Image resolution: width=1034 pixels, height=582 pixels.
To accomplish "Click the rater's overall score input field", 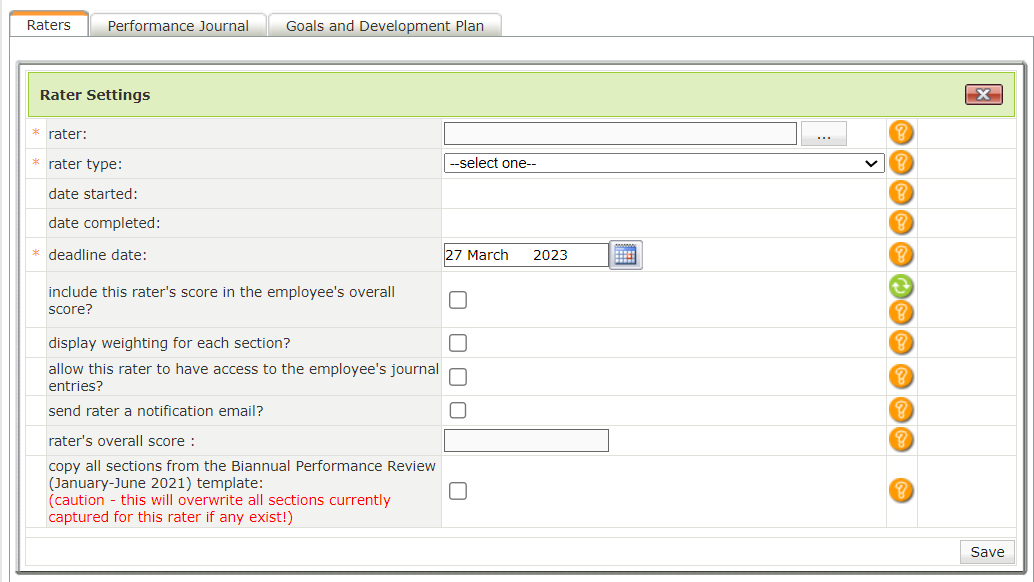I will coord(526,440).
